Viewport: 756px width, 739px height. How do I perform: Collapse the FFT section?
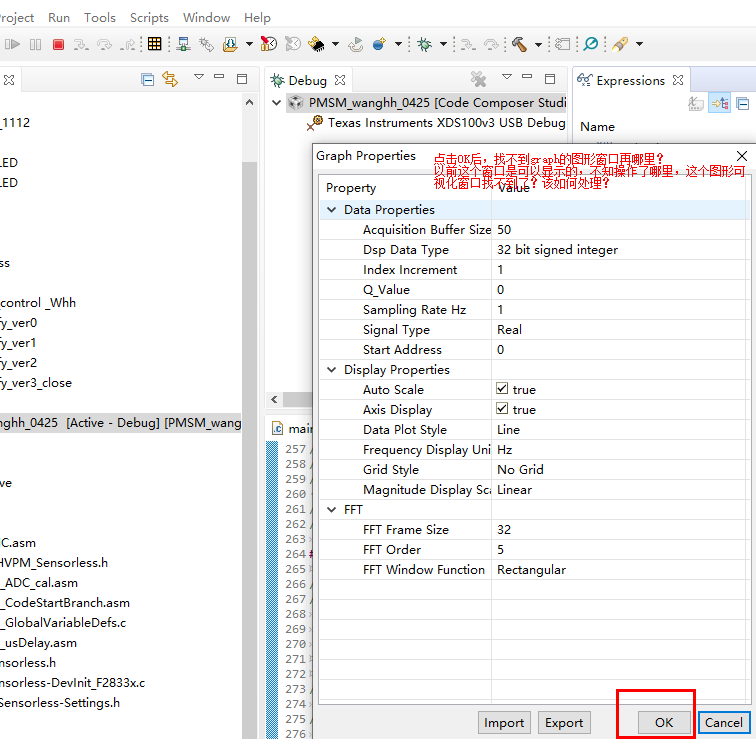click(x=332, y=510)
